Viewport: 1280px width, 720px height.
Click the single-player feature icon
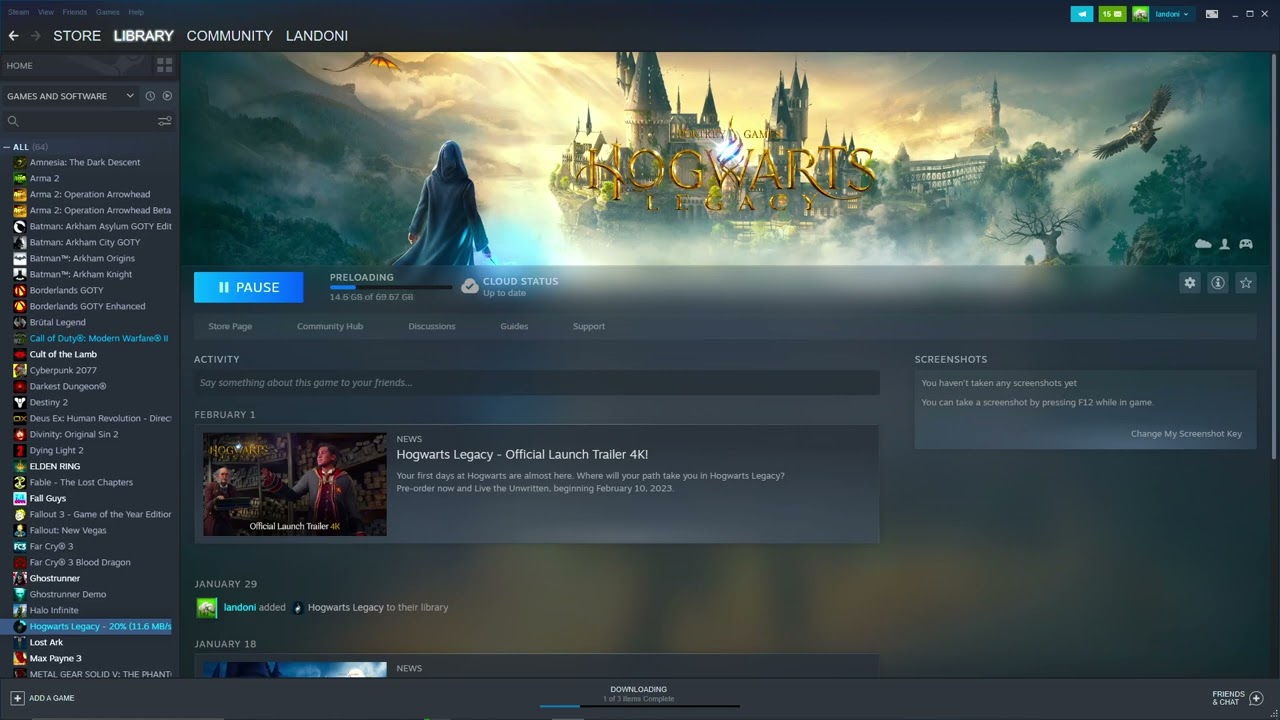(x=1225, y=244)
